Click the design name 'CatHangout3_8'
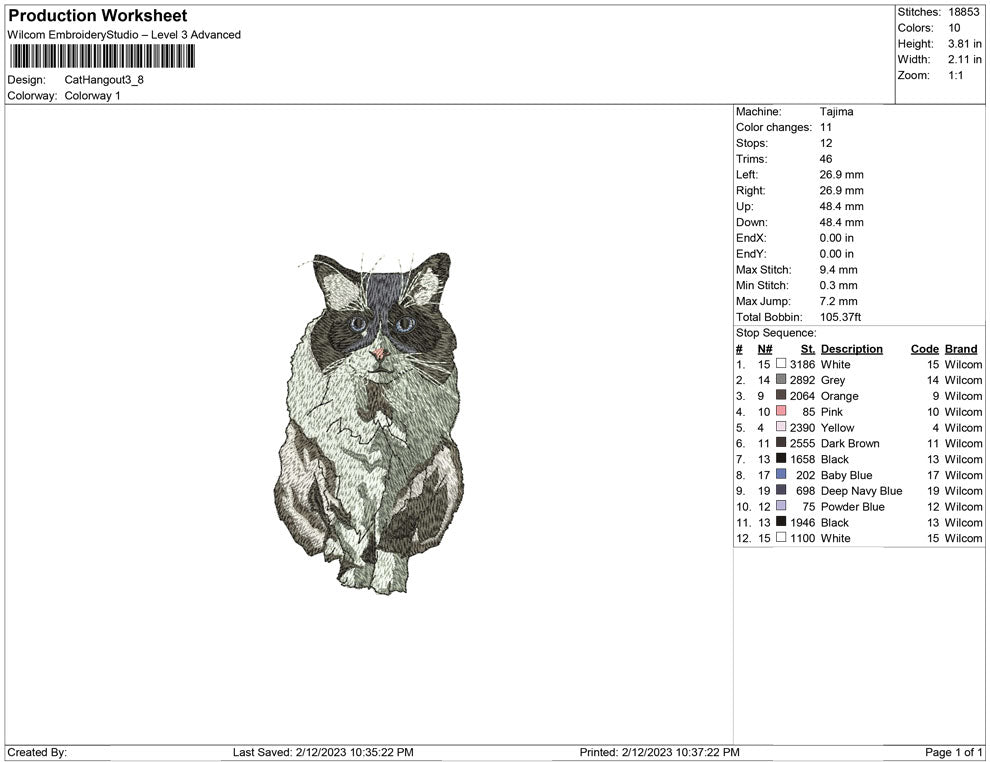This screenshot has width=990, height=762. [x=104, y=80]
